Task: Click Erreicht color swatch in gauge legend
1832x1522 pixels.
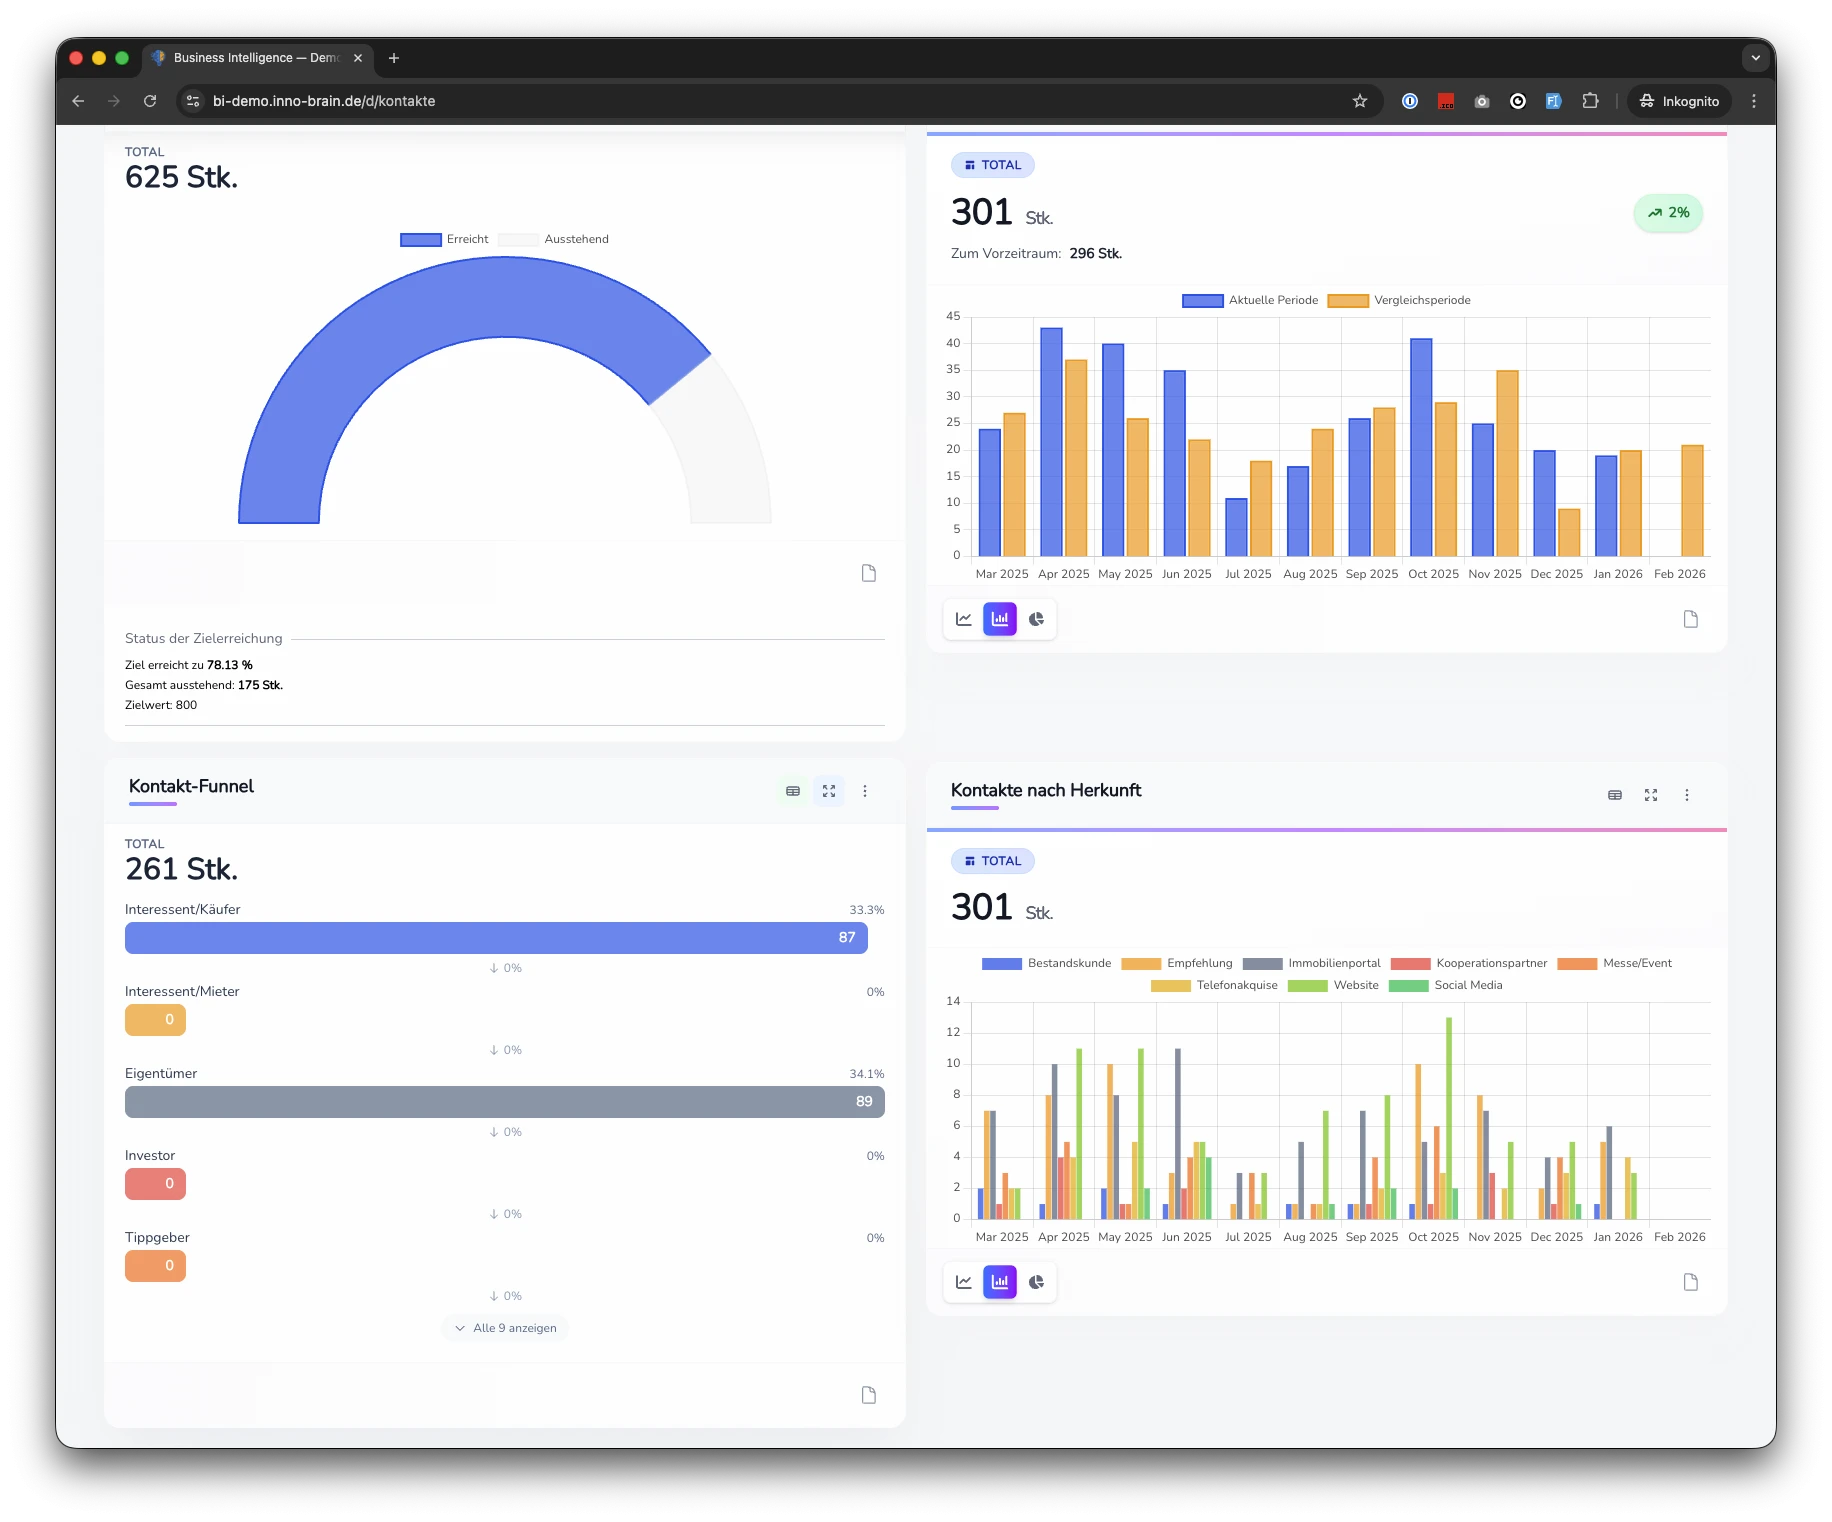Action: pyautogui.click(x=421, y=240)
